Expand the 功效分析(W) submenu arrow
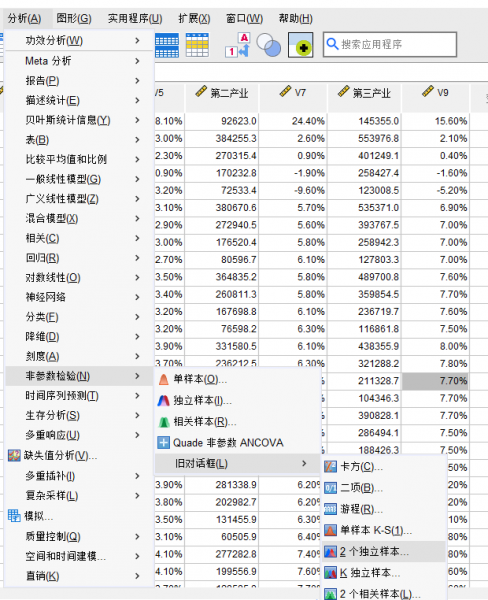 [x=137, y=40]
